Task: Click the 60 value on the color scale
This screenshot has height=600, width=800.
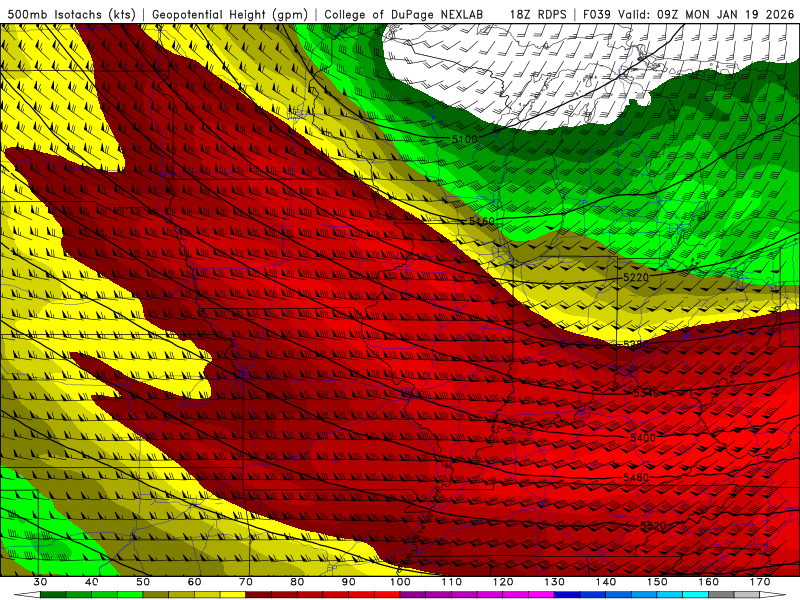Action: (x=194, y=582)
